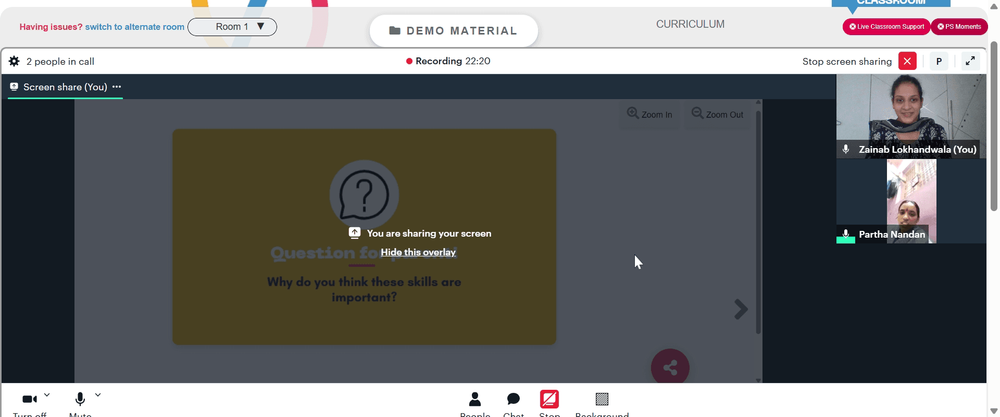Mute with the microphone icon
Viewport: 1000px width, 417px height.
pos(80,399)
